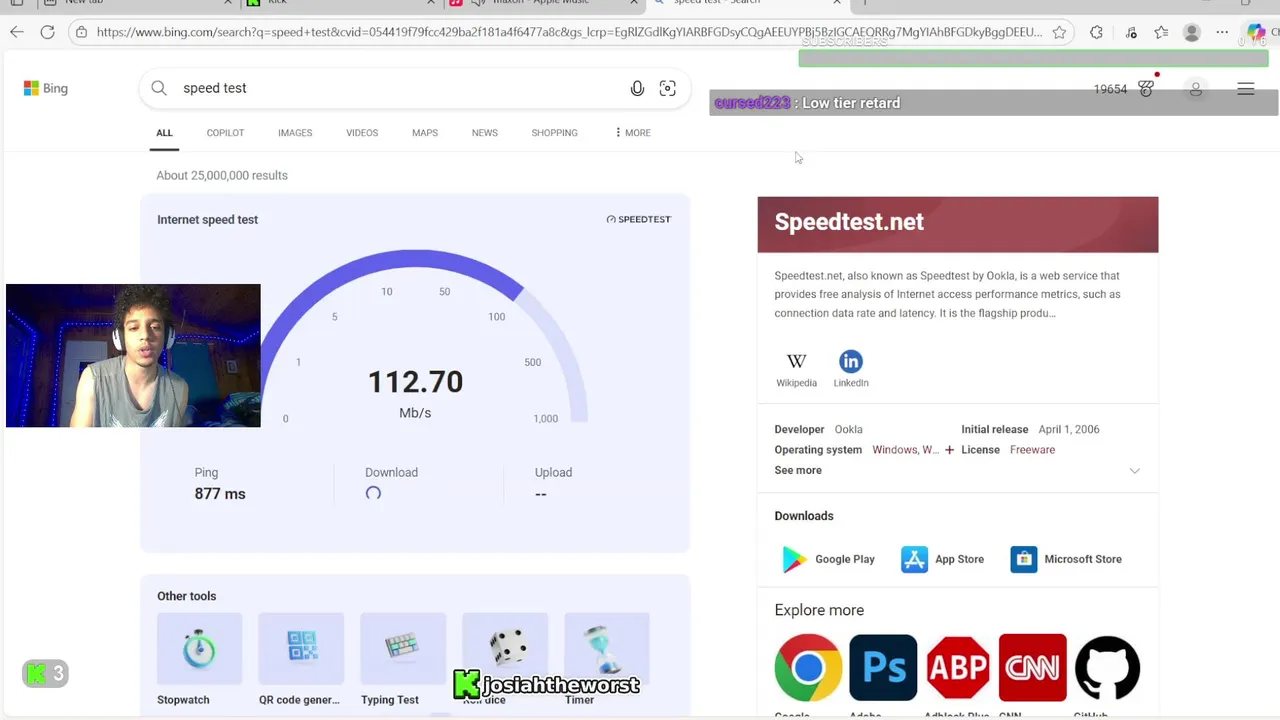
Task: Add this page to favorites with the star icon
Action: [x=1059, y=32]
